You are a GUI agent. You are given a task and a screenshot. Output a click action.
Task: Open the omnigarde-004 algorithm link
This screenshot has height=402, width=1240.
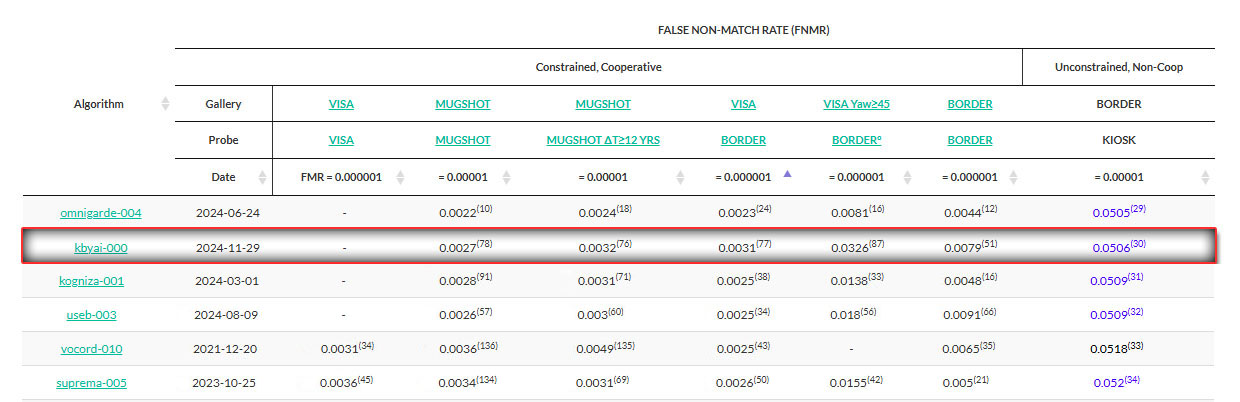point(100,213)
